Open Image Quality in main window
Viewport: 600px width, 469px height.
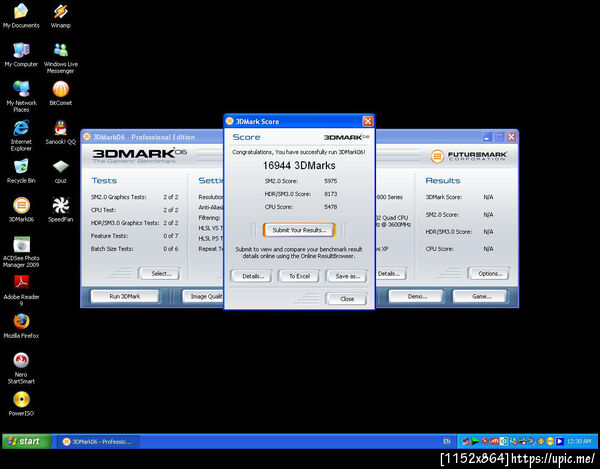[203, 296]
